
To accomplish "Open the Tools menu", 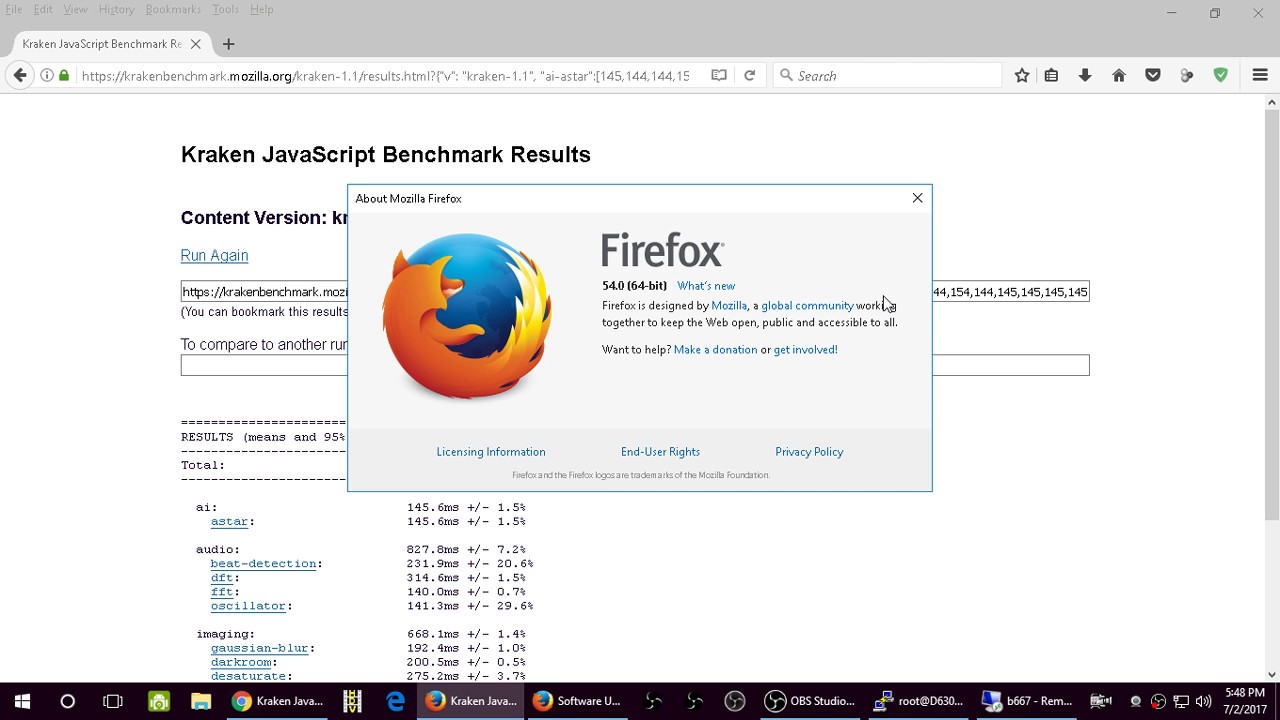I will [x=225, y=9].
